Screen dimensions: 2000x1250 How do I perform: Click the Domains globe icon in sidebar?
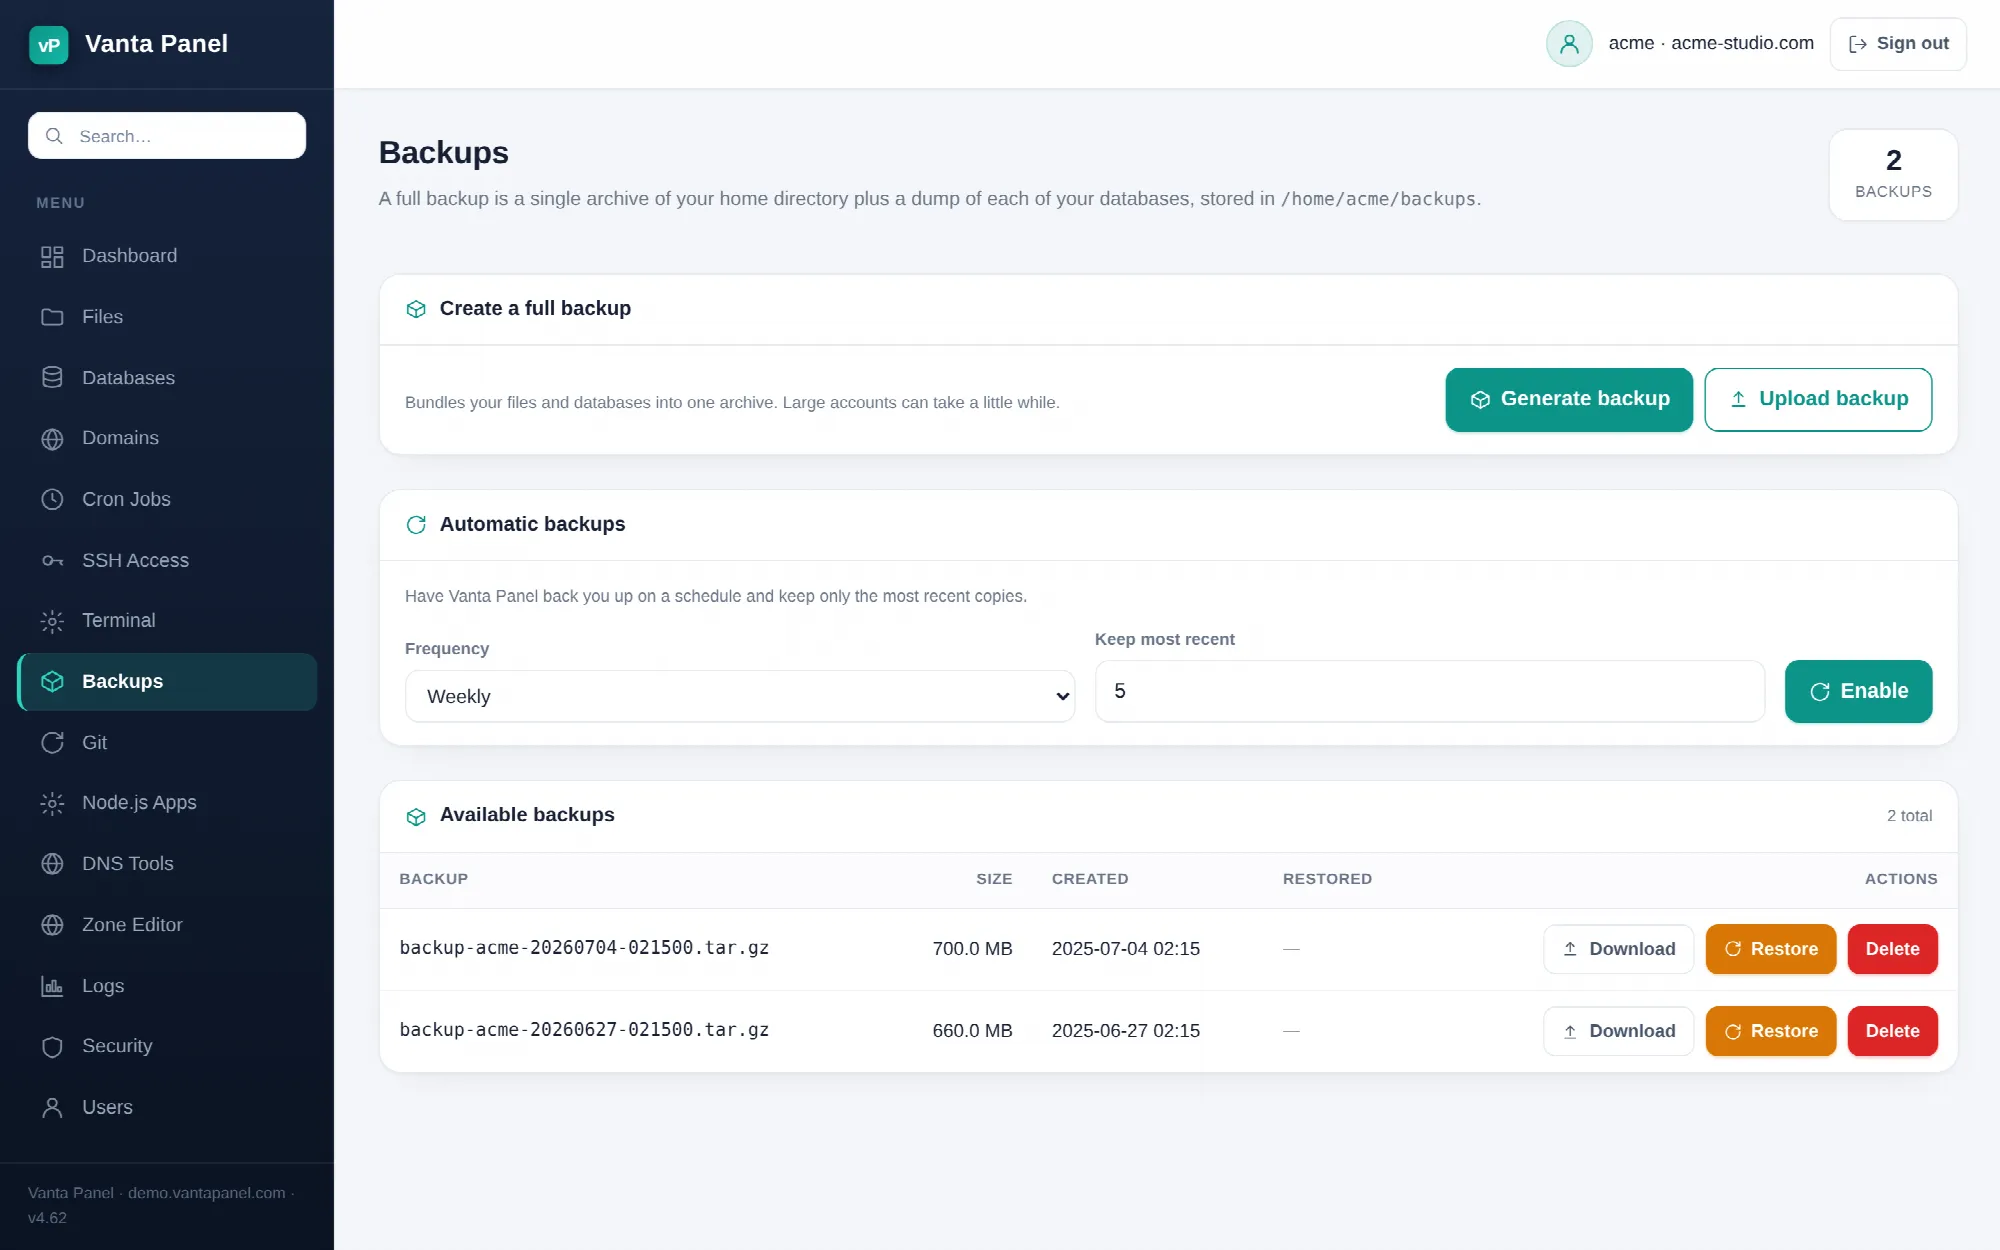(52, 439)
